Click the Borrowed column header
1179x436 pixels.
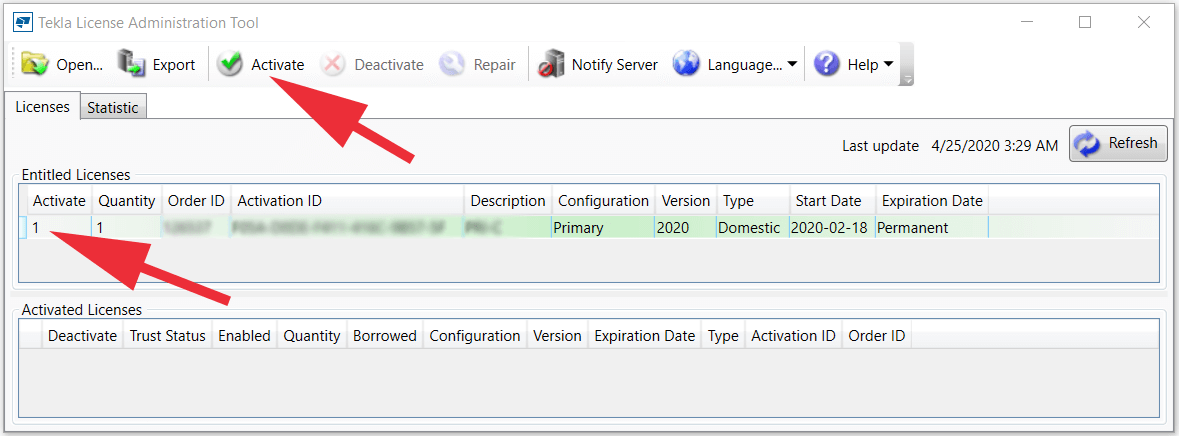pyautogui.click(x=385, y=336)
